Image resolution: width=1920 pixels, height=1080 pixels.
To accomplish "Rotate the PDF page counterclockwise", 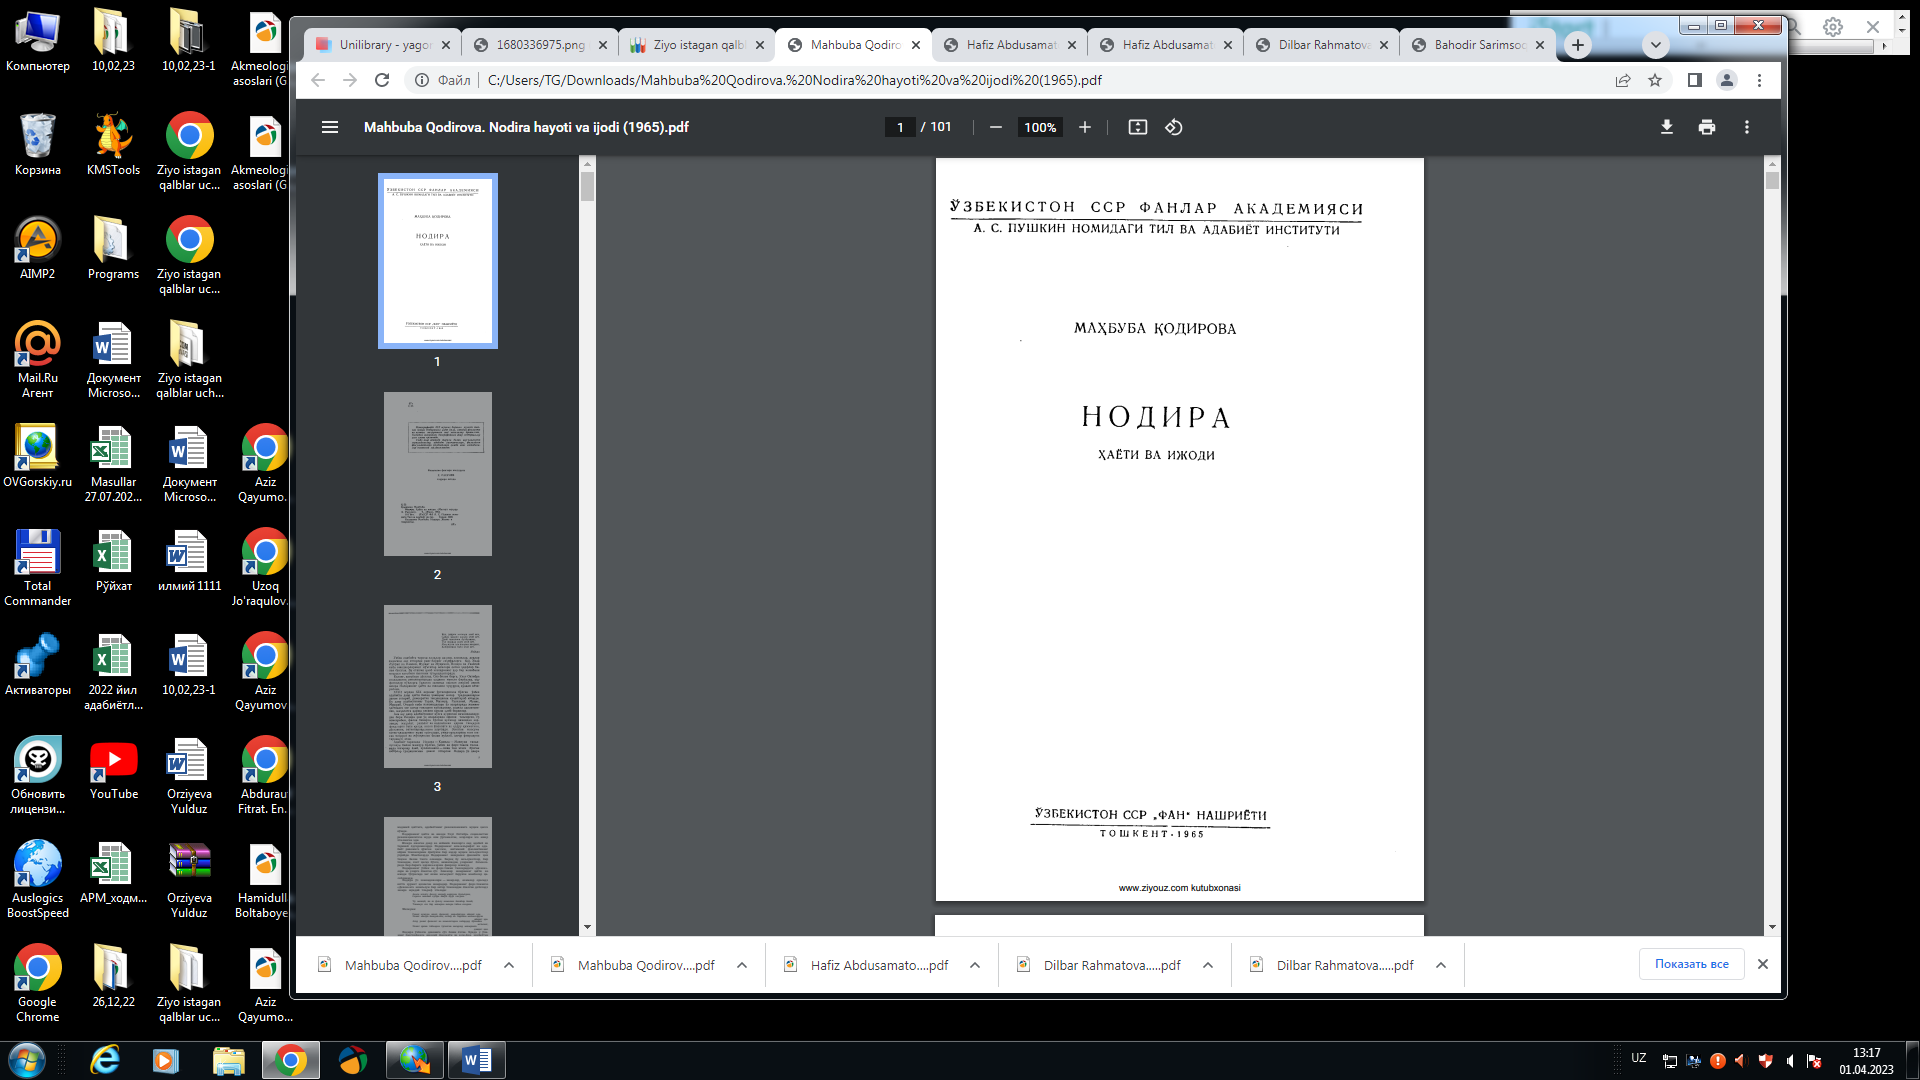I will pos(1173,127).
